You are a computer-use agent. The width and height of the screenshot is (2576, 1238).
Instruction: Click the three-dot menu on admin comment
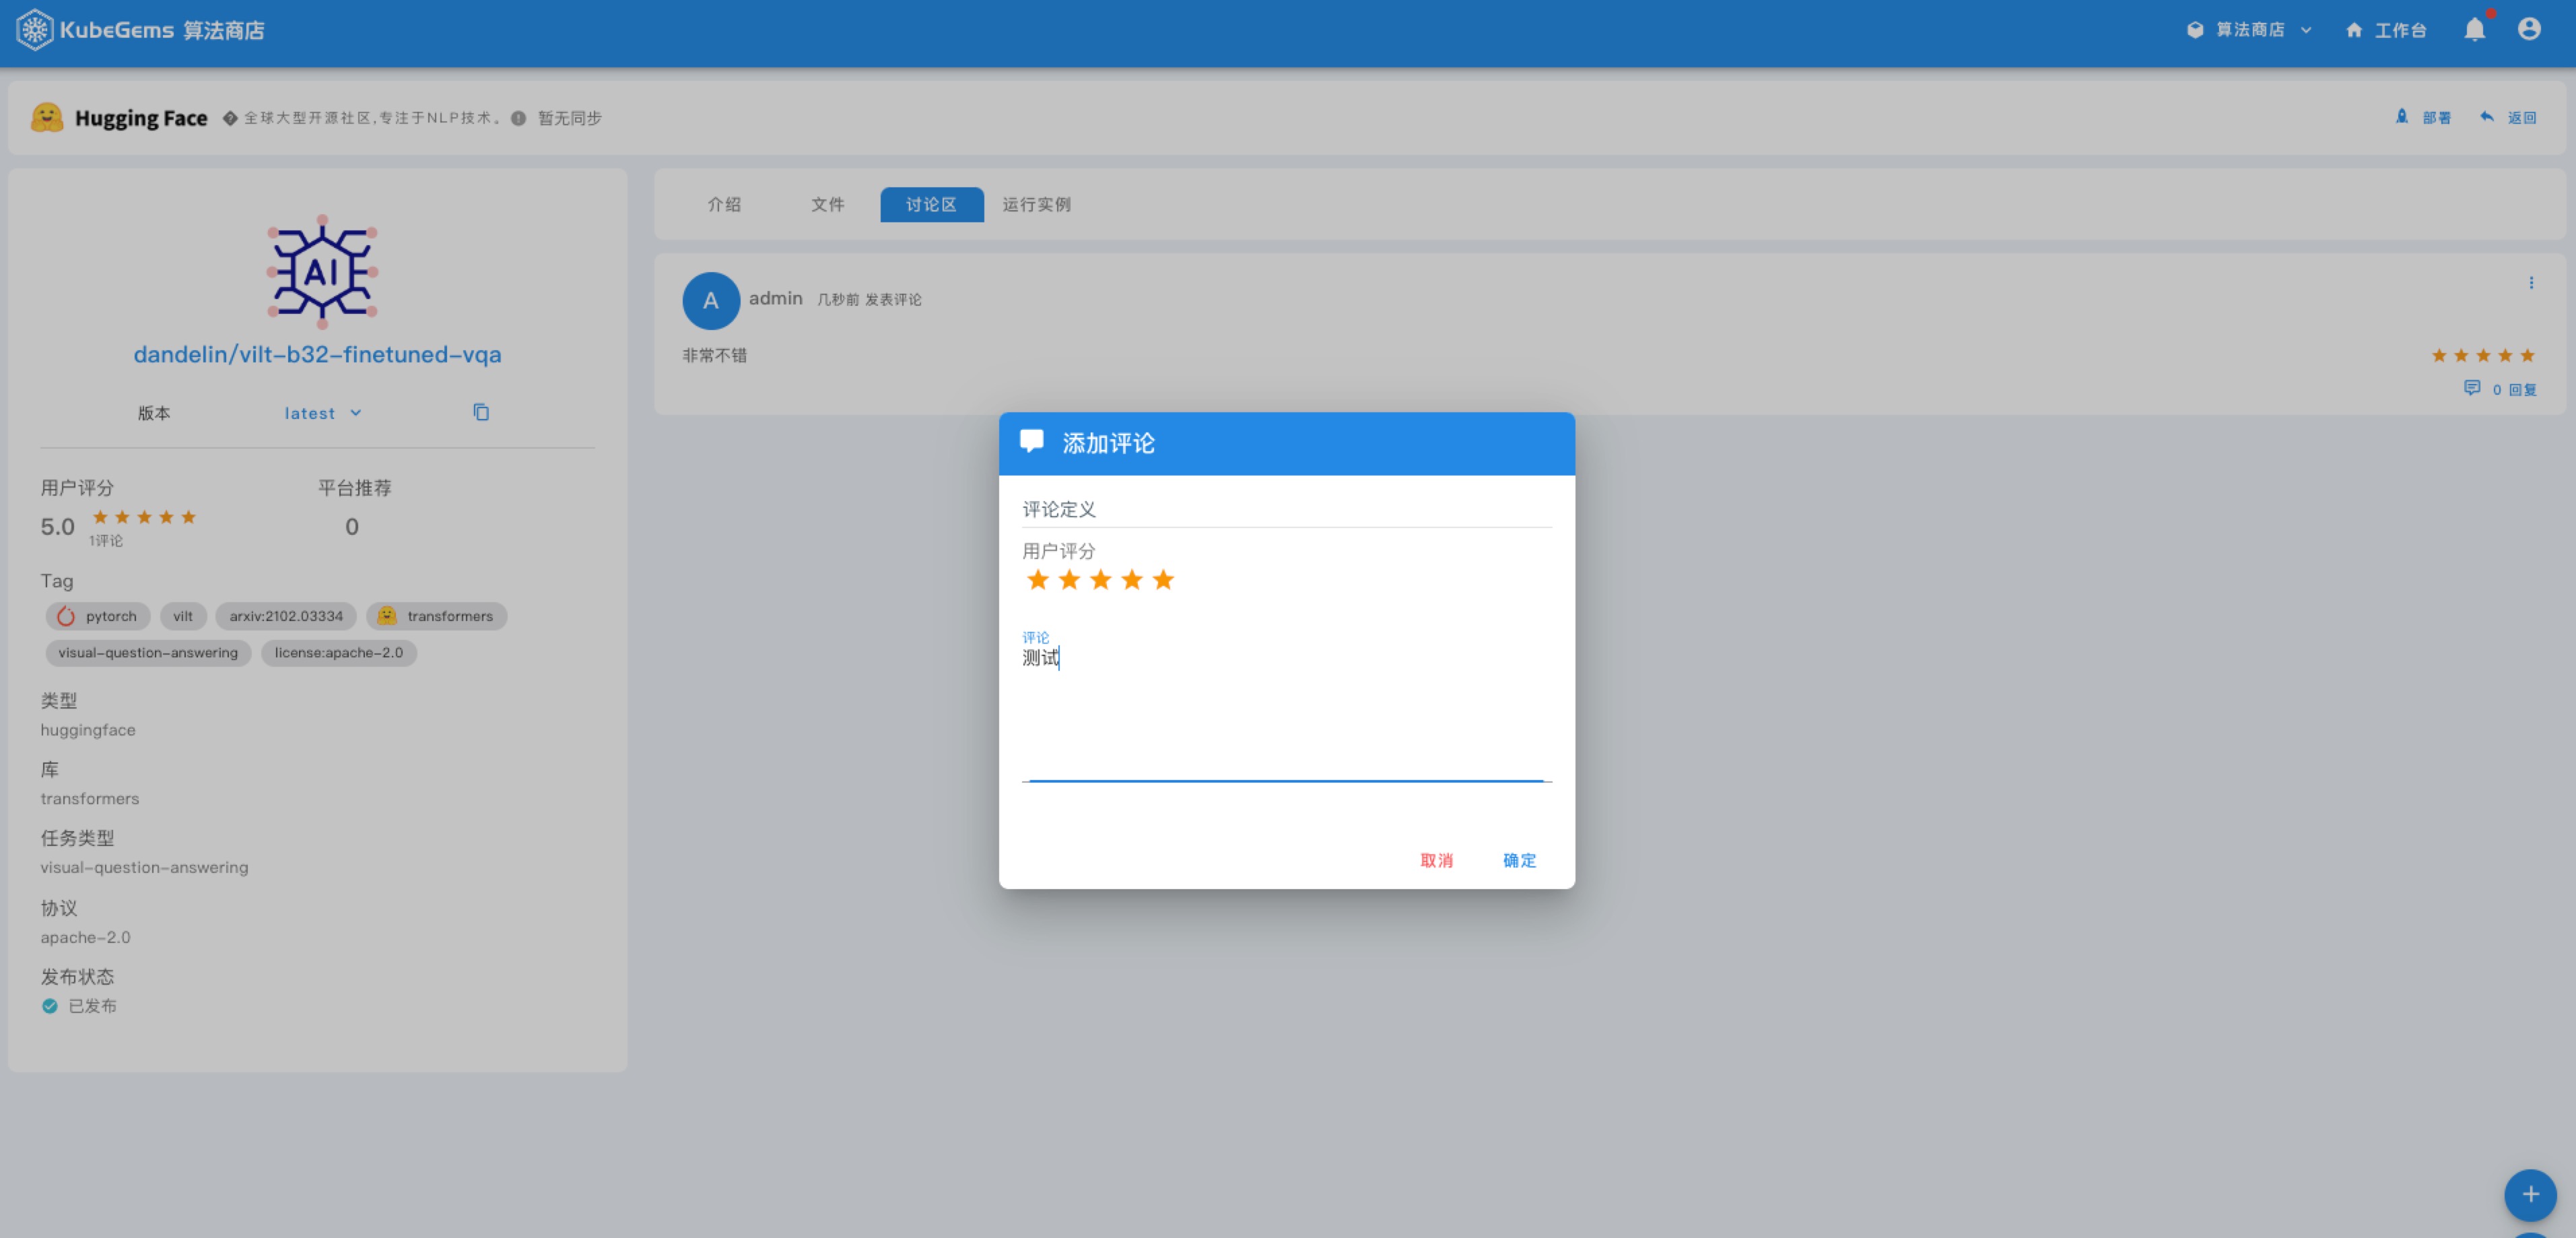click(x=2531, y=283)
